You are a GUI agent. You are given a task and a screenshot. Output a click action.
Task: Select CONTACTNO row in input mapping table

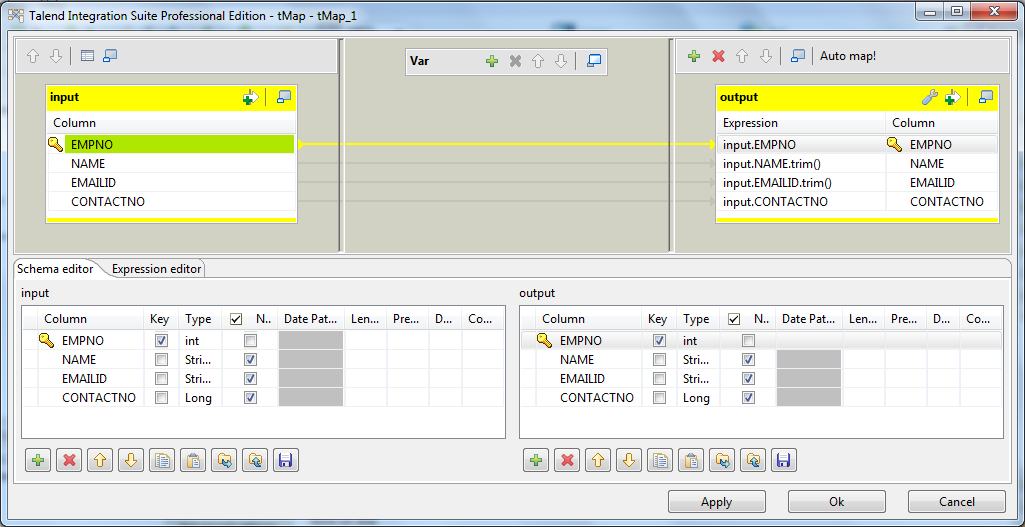coord(171,201)
